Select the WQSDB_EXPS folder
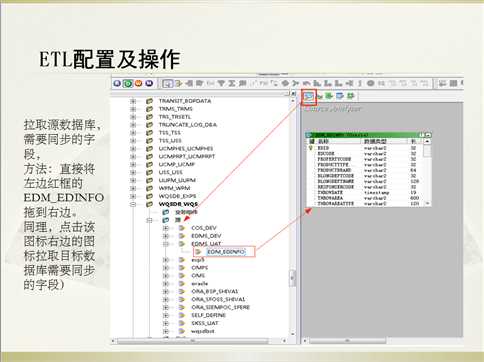This screenshot has width=484, height=362. 177,196
